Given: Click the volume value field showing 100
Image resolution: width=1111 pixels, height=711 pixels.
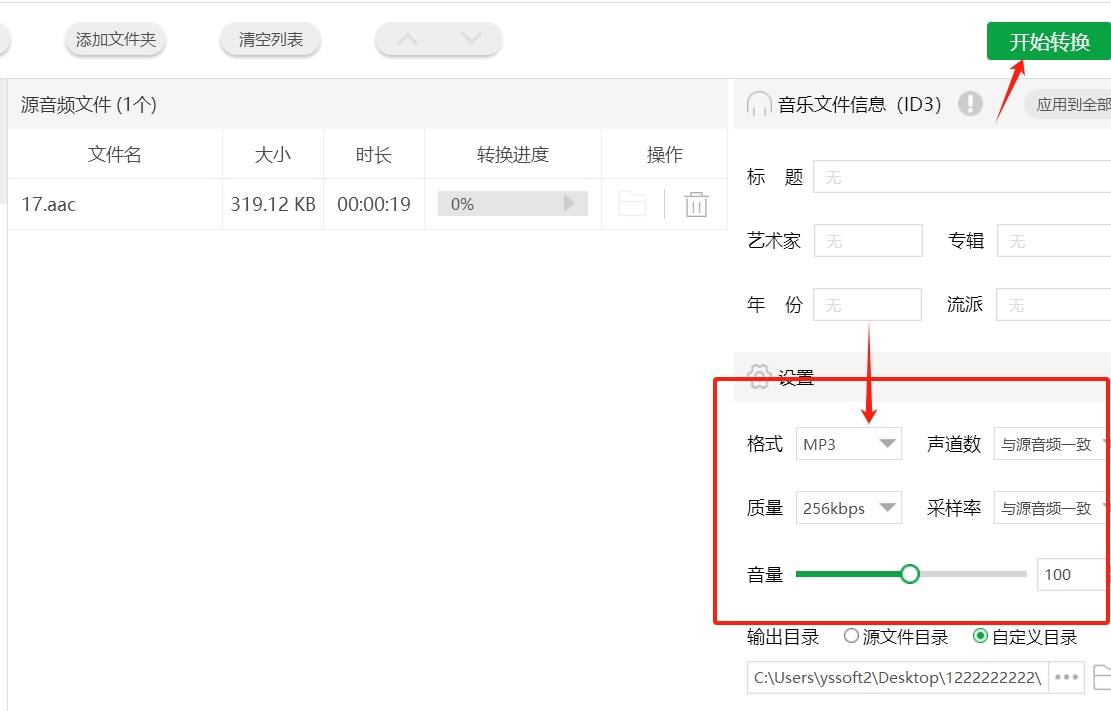Looking at the screenshot, I should [x=1073, y=574].
